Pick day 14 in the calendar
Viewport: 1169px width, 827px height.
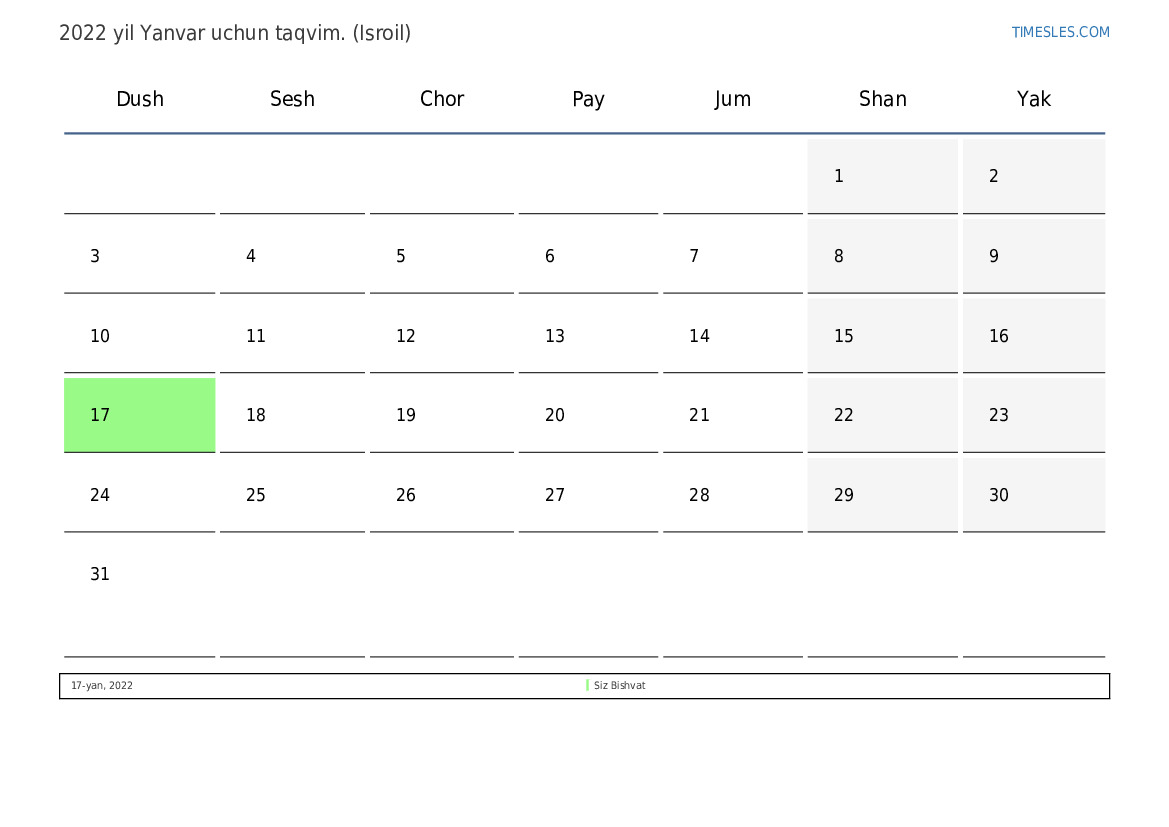(x=733, y=336)
